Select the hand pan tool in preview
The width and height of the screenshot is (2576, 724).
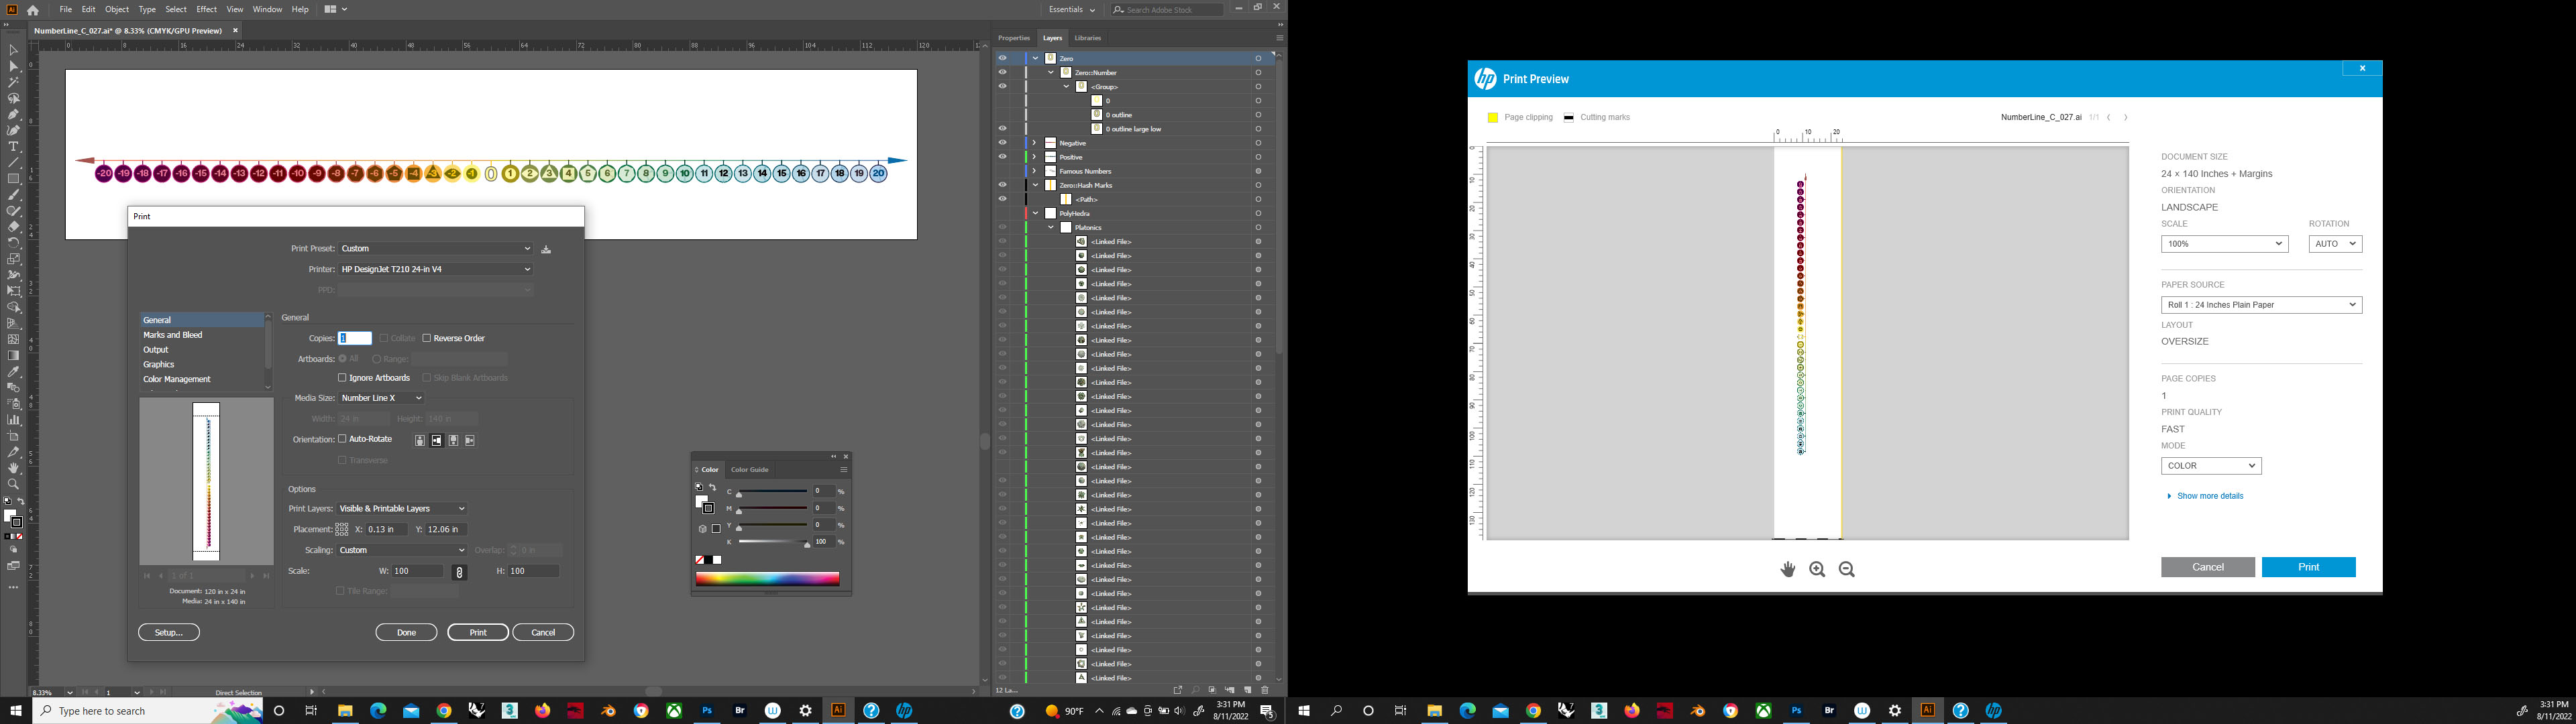(1787, 569)
